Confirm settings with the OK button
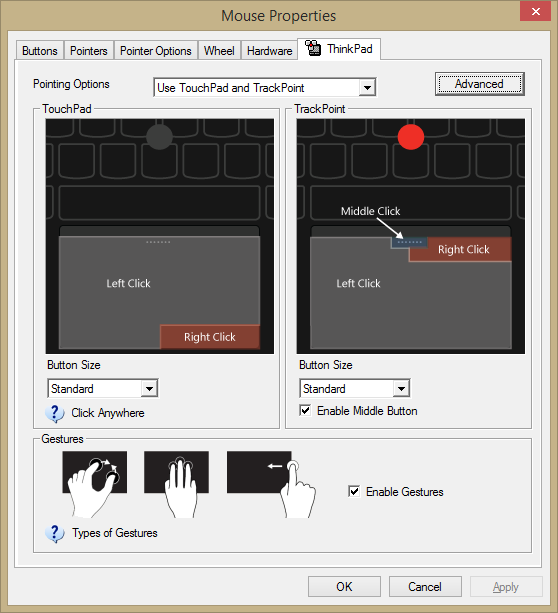 [x=344, y=586]
